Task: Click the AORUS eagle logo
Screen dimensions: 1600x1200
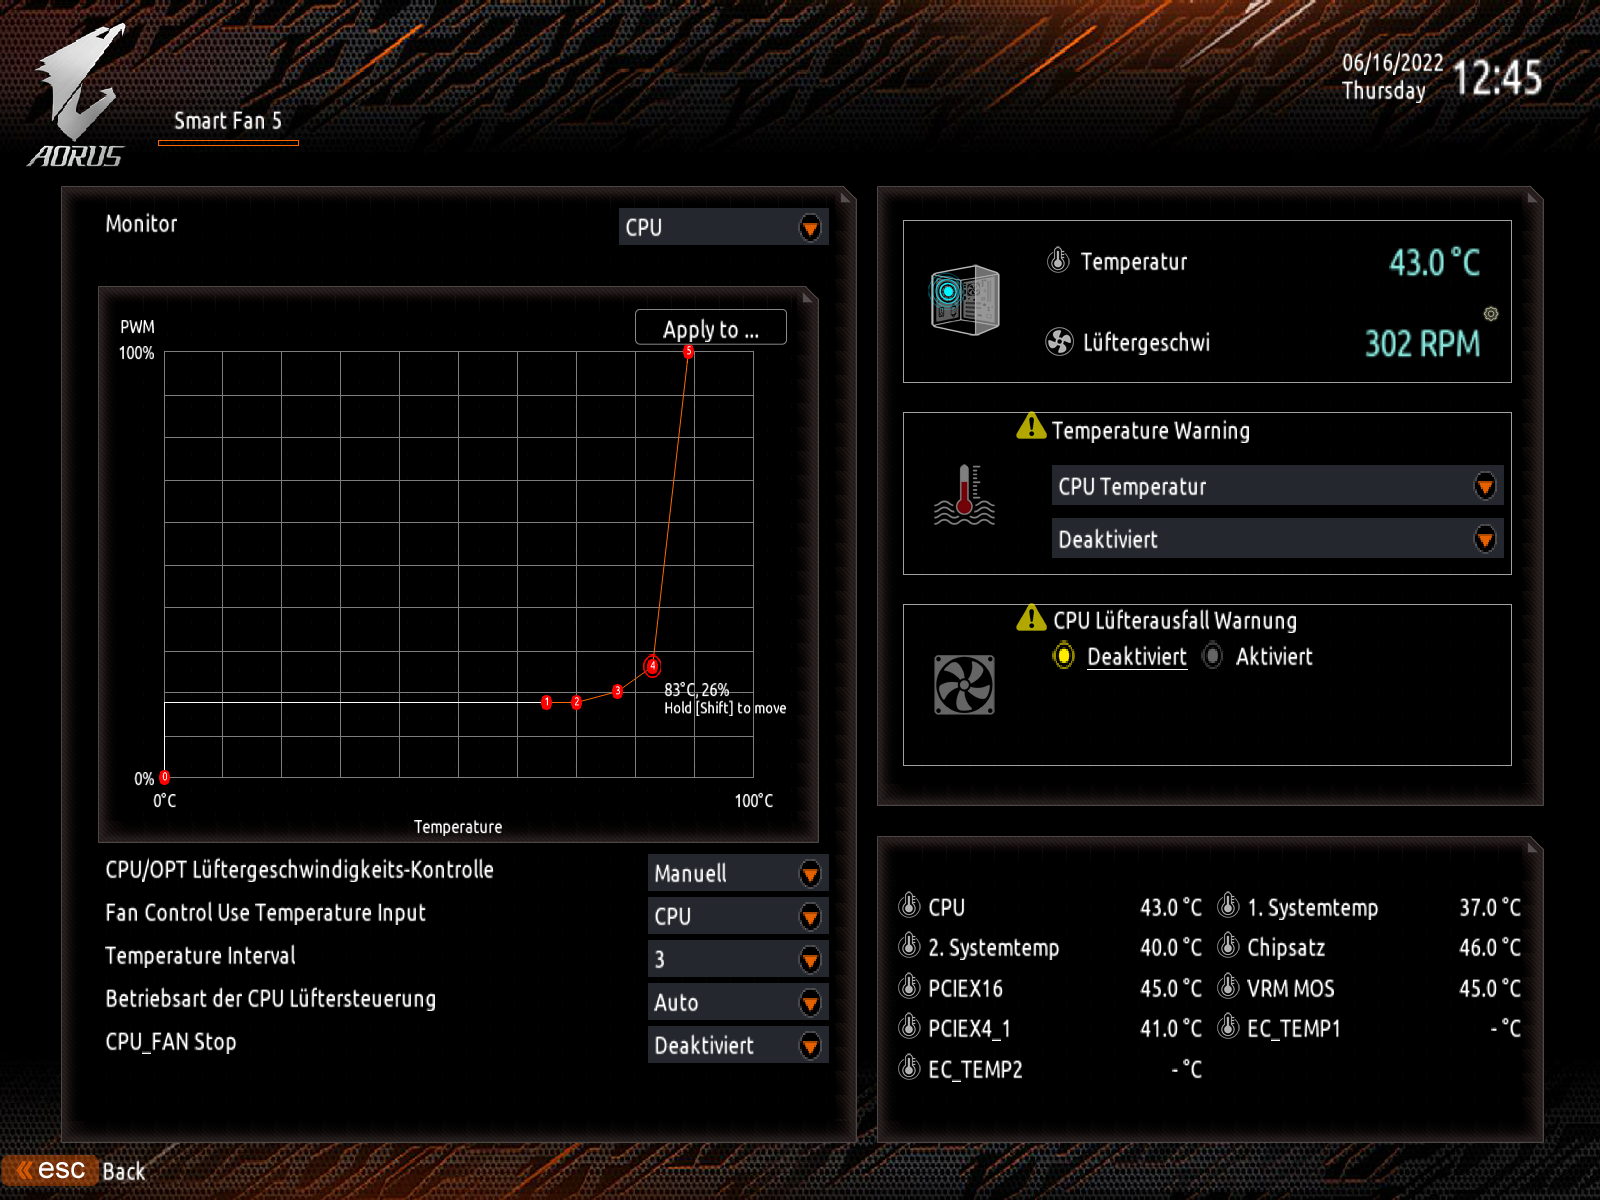Action: [x=77, y=95]
